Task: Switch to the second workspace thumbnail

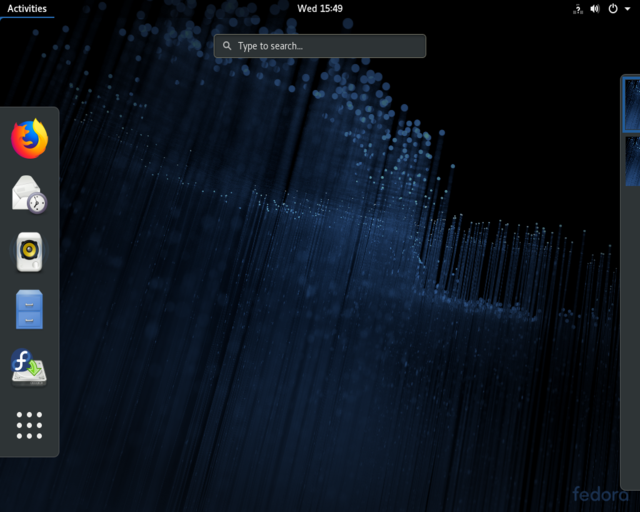Action: [633, 161]
